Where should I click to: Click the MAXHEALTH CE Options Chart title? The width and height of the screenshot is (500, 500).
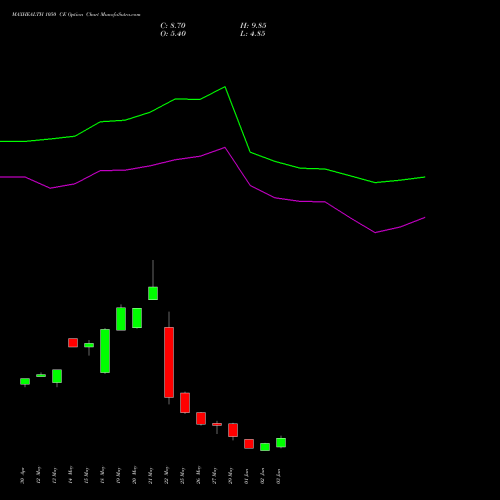coord(76,15)
